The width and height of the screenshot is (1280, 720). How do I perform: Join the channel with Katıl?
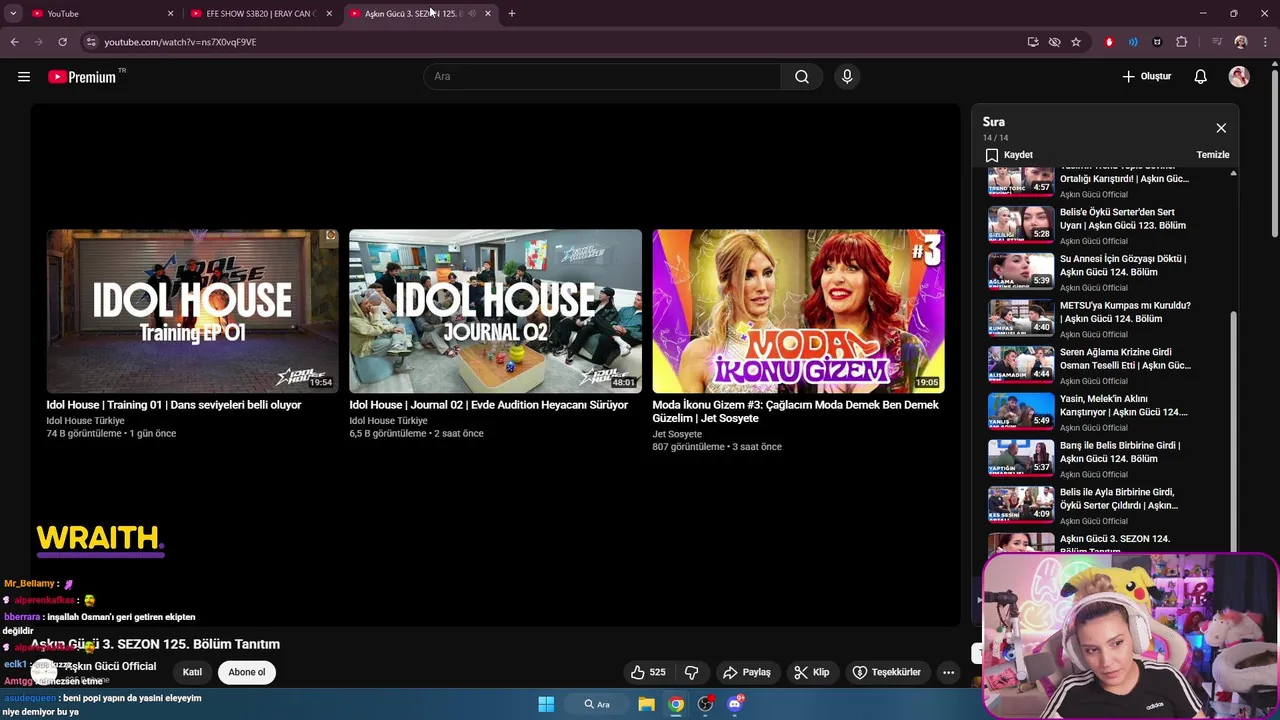(192, 672)
